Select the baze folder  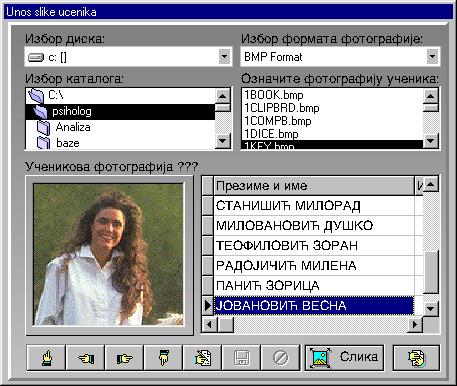121,143
